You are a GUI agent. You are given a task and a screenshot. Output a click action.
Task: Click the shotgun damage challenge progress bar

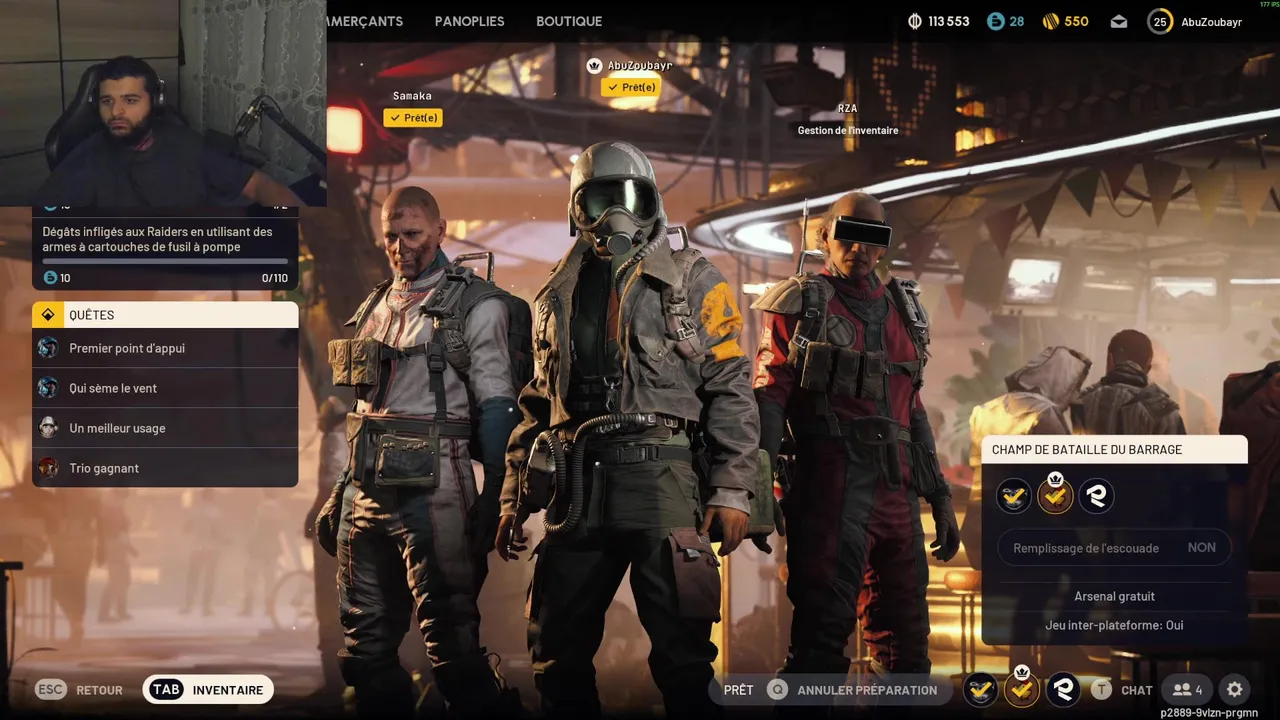[165, 261]
